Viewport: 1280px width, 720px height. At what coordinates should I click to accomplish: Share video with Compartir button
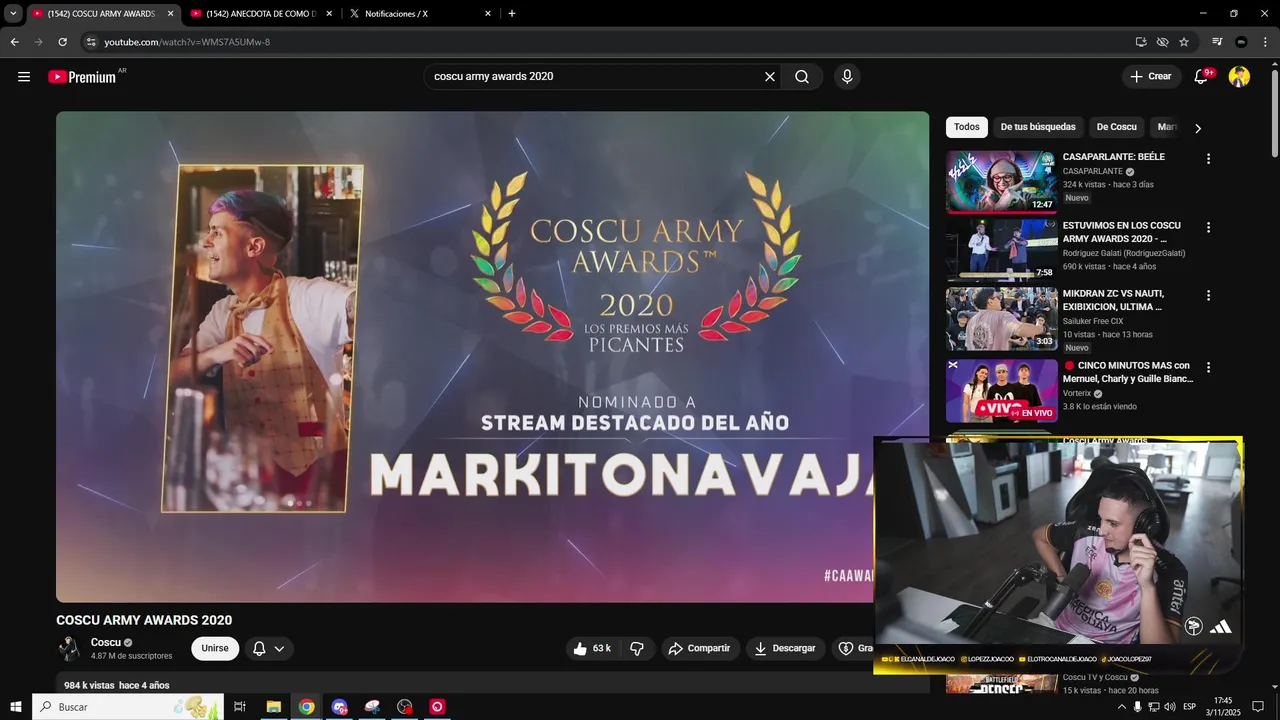click(699, 649)
